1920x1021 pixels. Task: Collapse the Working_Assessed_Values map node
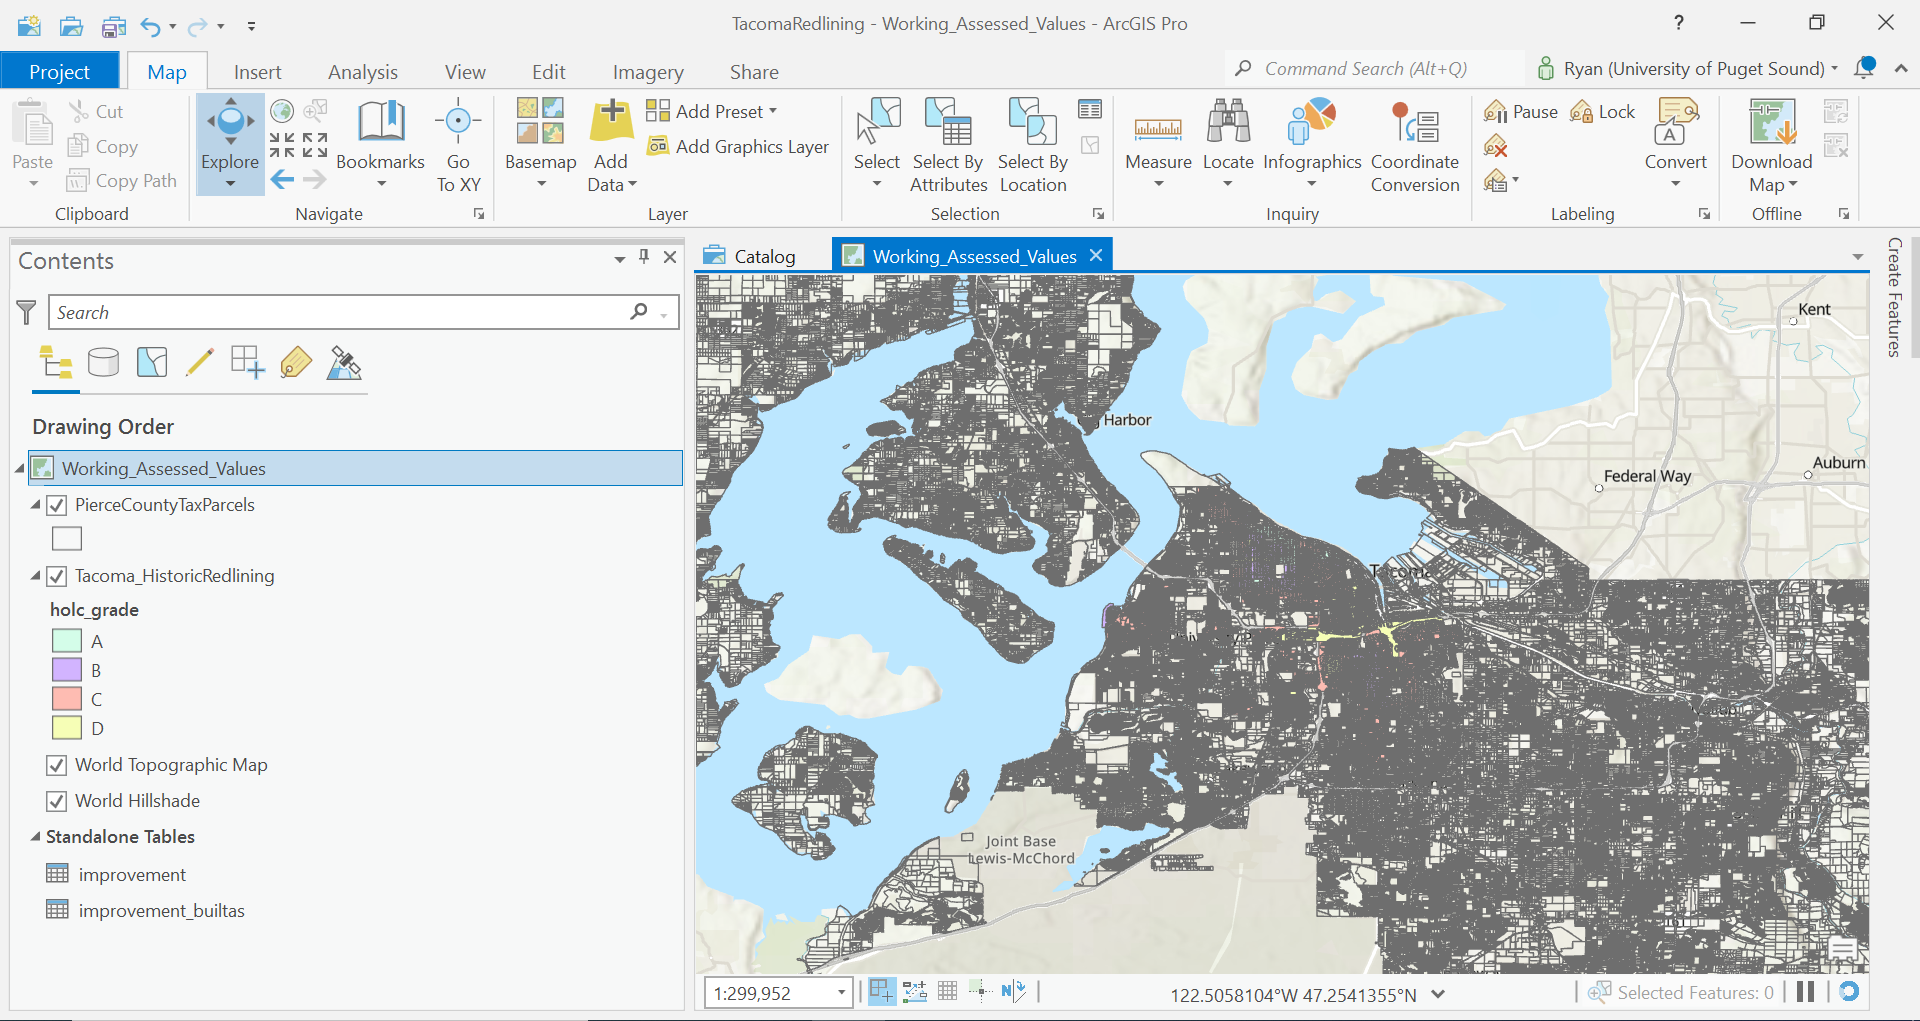point(20,468)
